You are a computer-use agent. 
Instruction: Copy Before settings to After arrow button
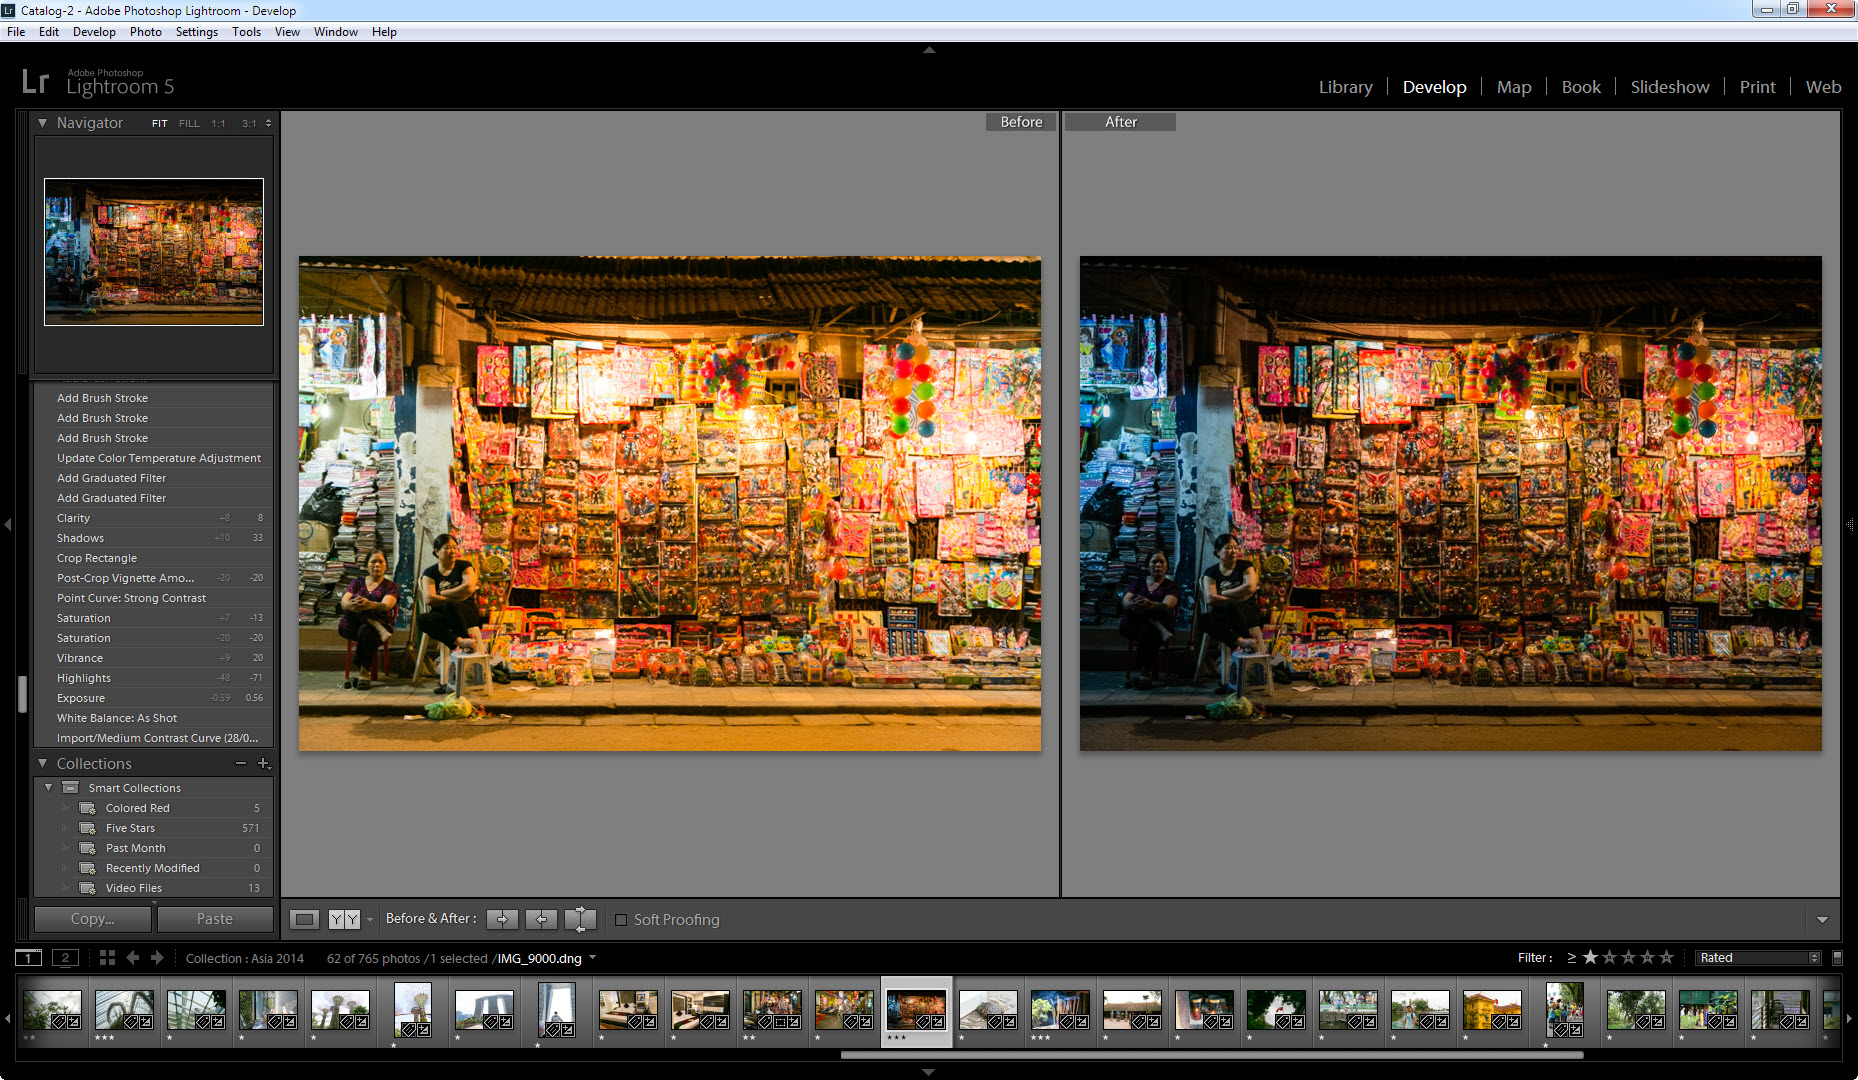502,919
